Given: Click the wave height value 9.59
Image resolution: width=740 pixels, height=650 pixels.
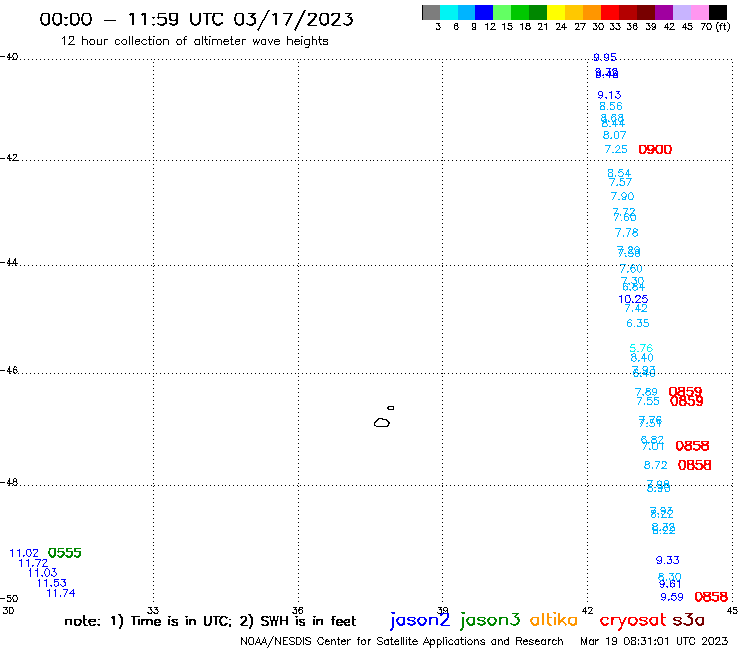Looking at the screenshot, I should coord(672,597).
